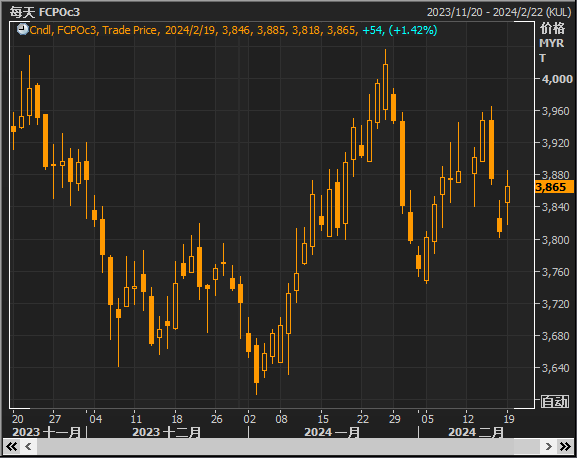Click the +54 (+1.42%) change value
The width and height of the screenshot is (577, 458).
click(400, 30)
